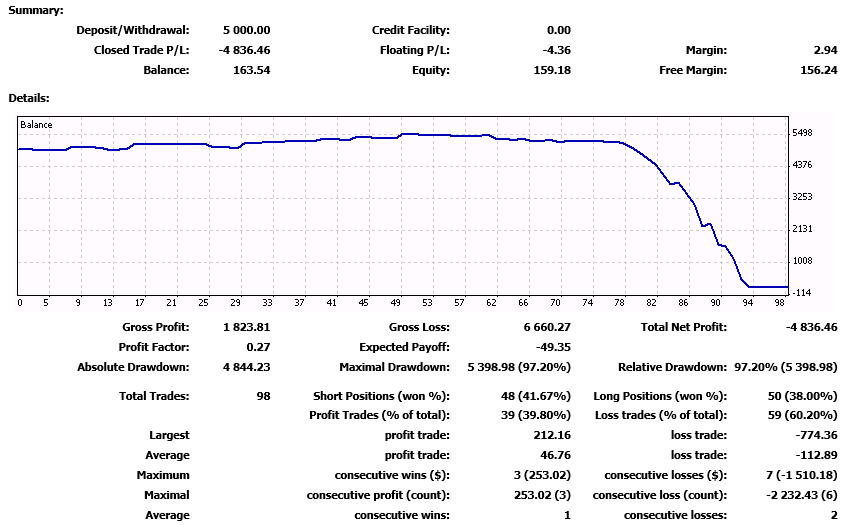Click the 5498 label on chart's vertical axis
This screenshot has height=525, width=844.
pyautogui.click(x=803, y=133)
